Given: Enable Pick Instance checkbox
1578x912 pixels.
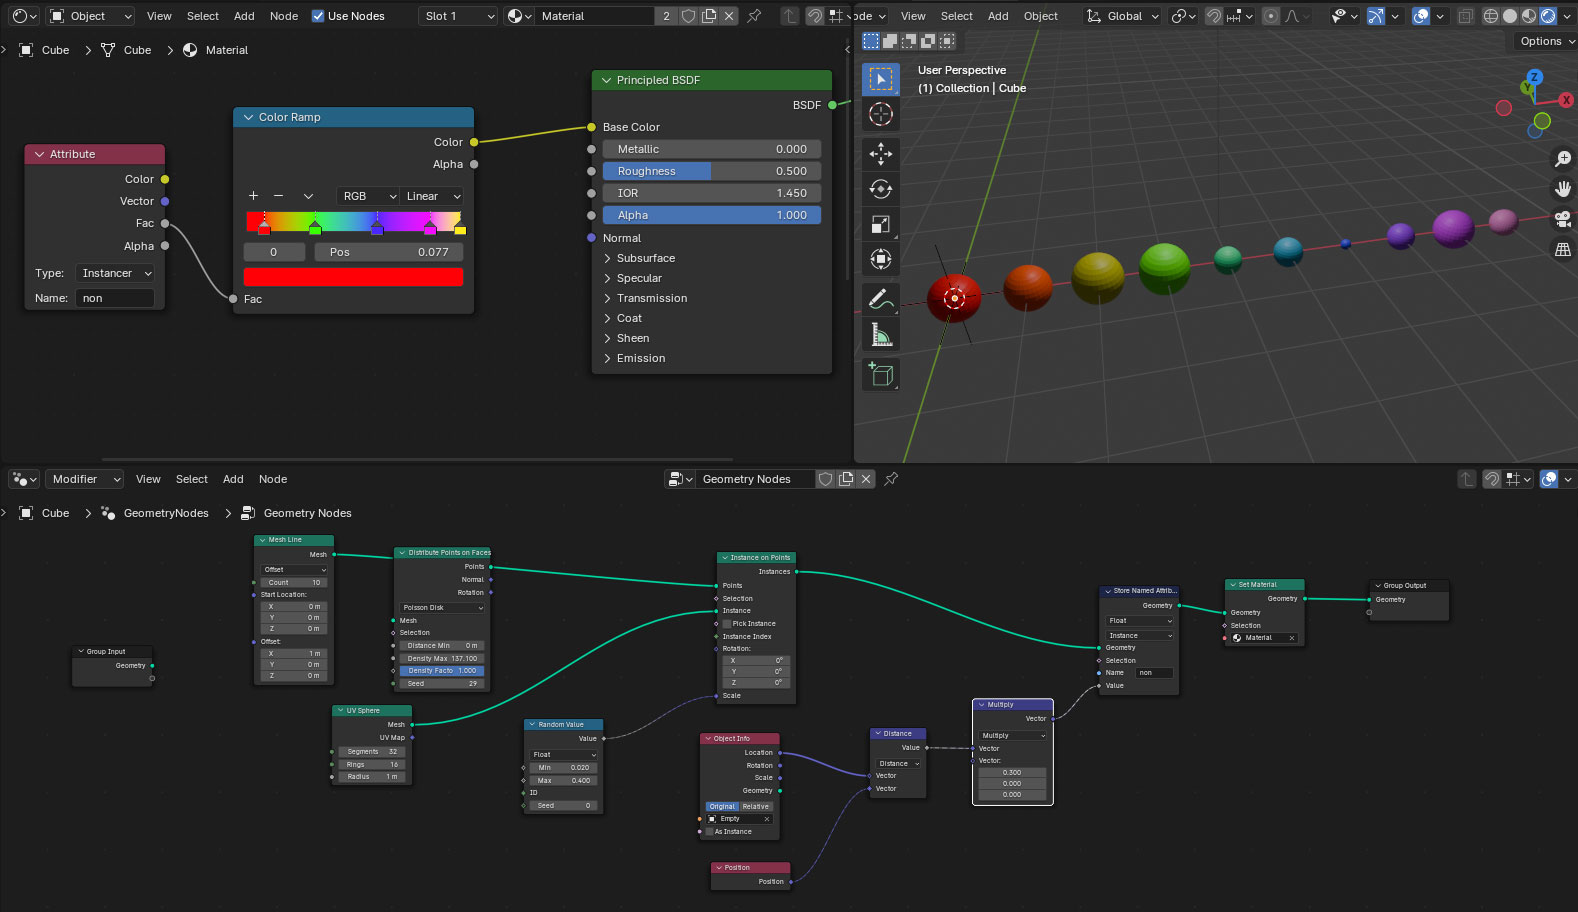Looking at the screenshot, I should tap(727, 624).
